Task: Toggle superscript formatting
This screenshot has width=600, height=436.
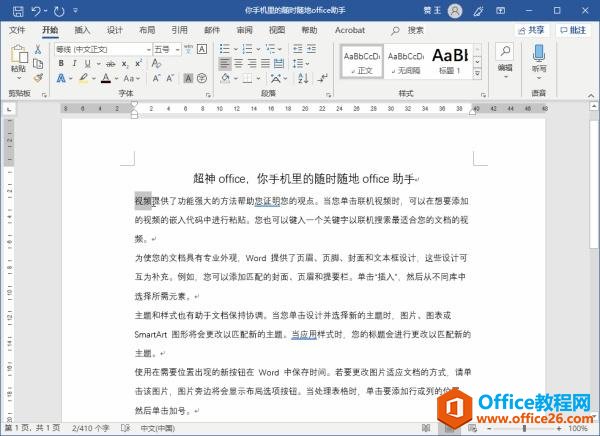Action: point(138,64)
